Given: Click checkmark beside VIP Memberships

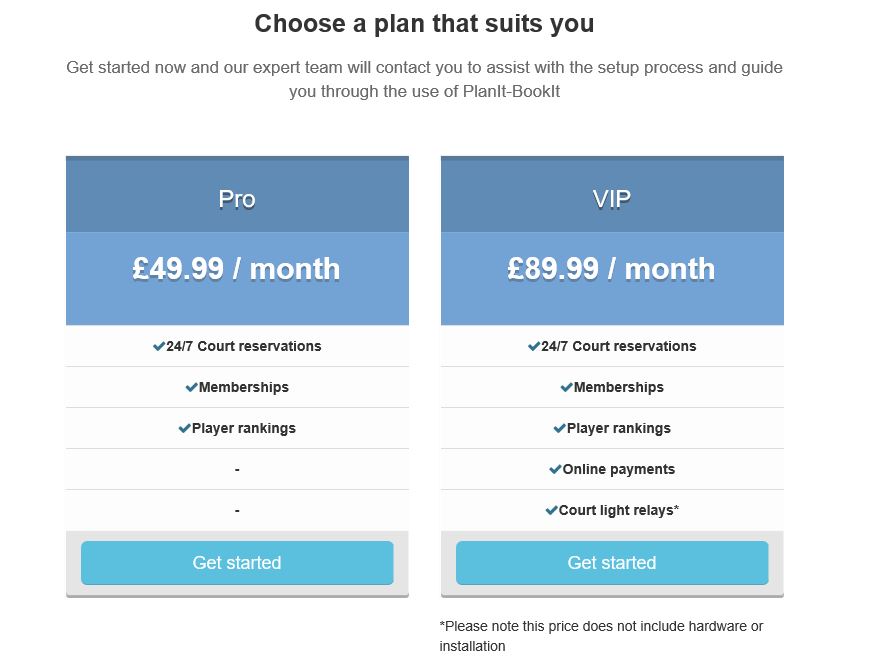Looking at the screenshot, I should pyautogui.click(x=567, y=387).
